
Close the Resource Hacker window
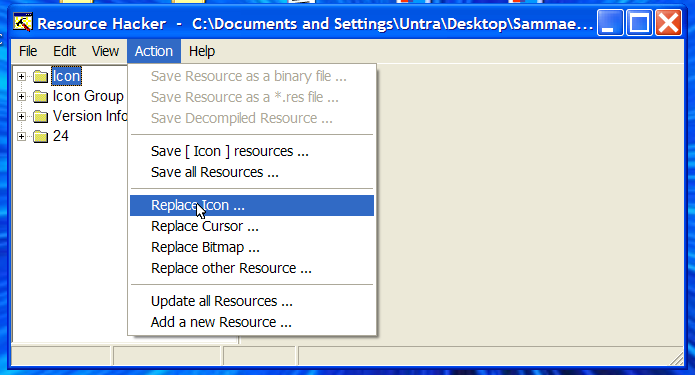point(668,23)
